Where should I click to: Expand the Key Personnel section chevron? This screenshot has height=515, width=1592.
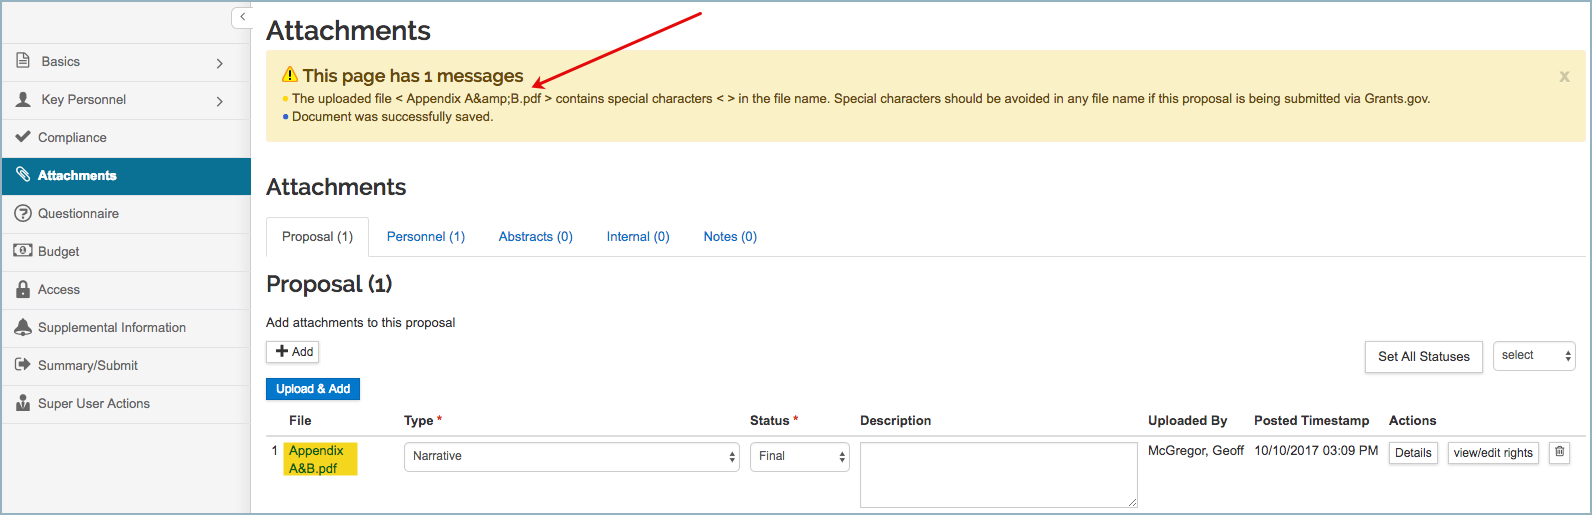(x=220, y=101)
